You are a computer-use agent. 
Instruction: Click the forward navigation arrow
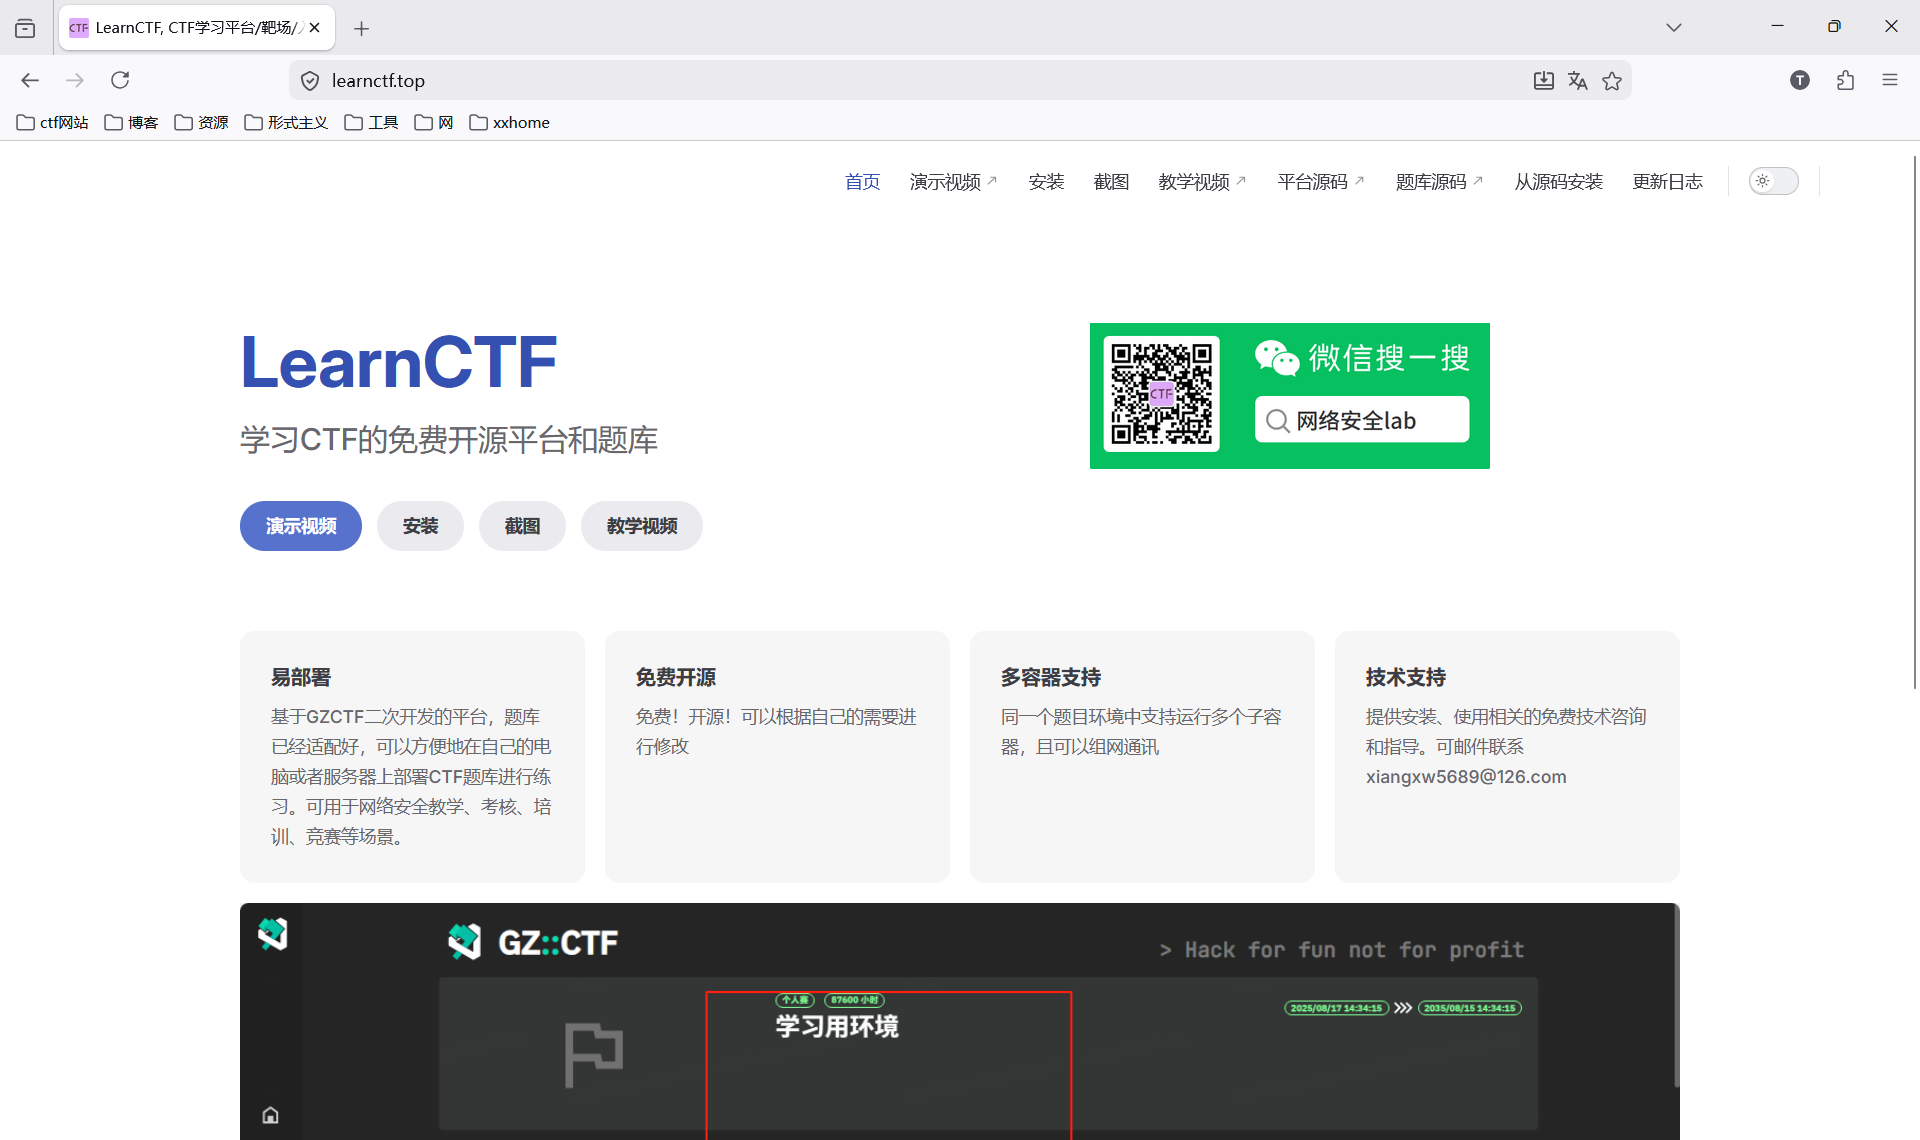(75, 80)
